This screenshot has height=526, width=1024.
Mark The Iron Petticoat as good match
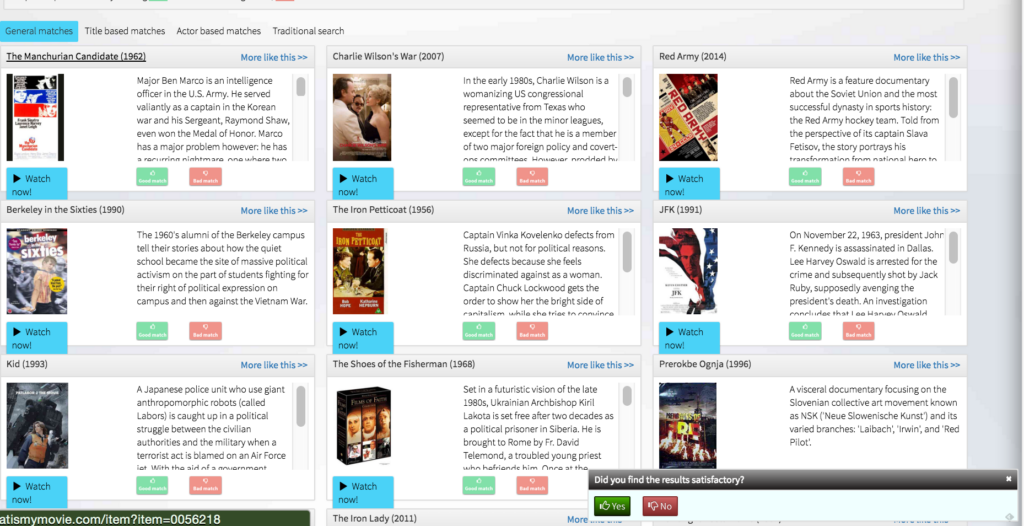coord(479,331)
